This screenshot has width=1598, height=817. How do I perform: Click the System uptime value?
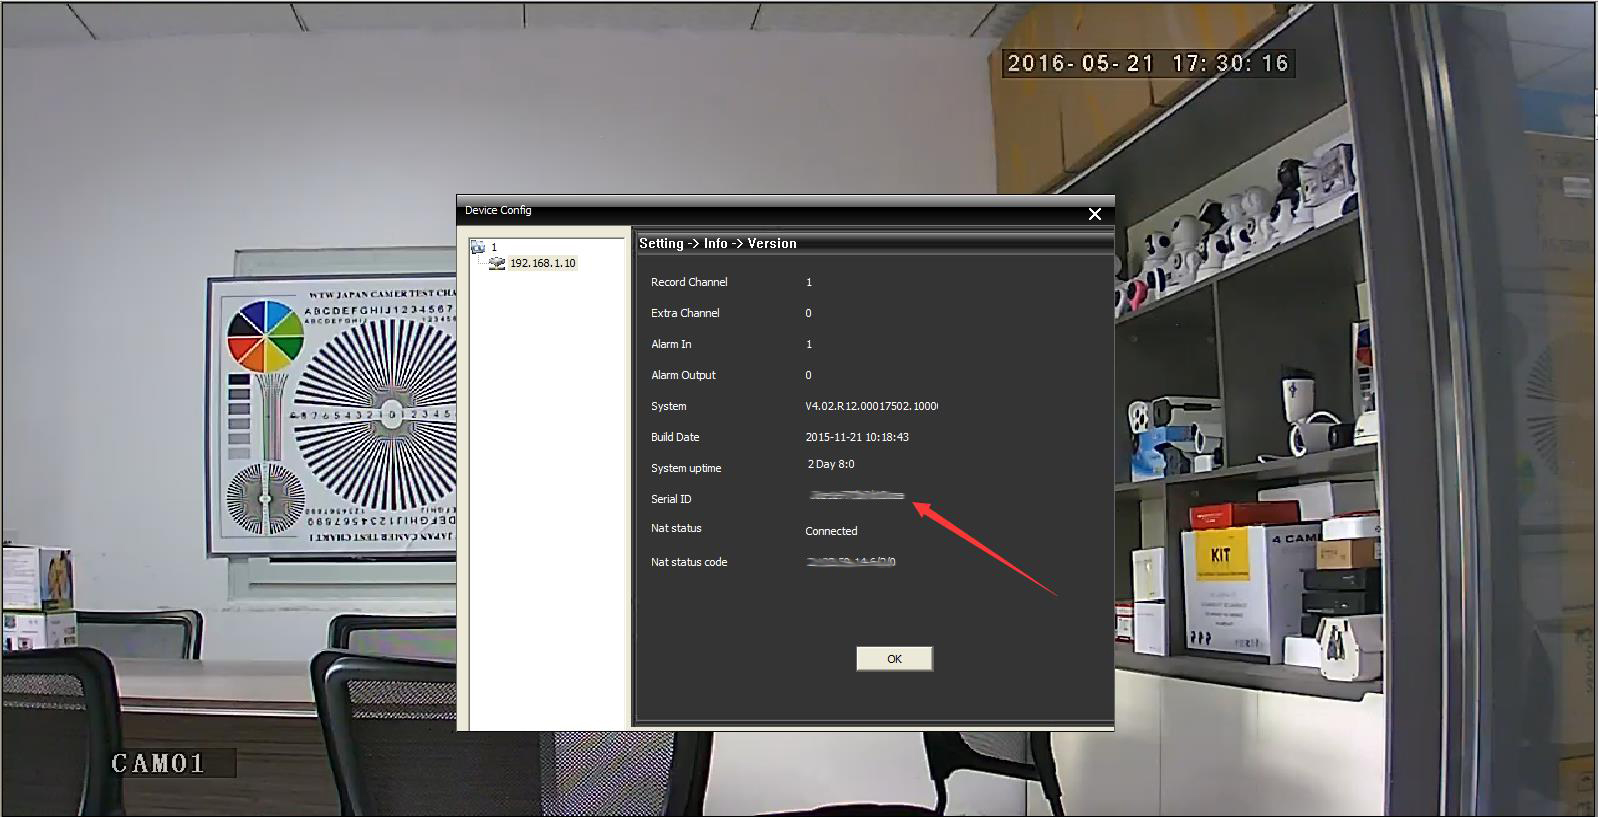[831, 464]
